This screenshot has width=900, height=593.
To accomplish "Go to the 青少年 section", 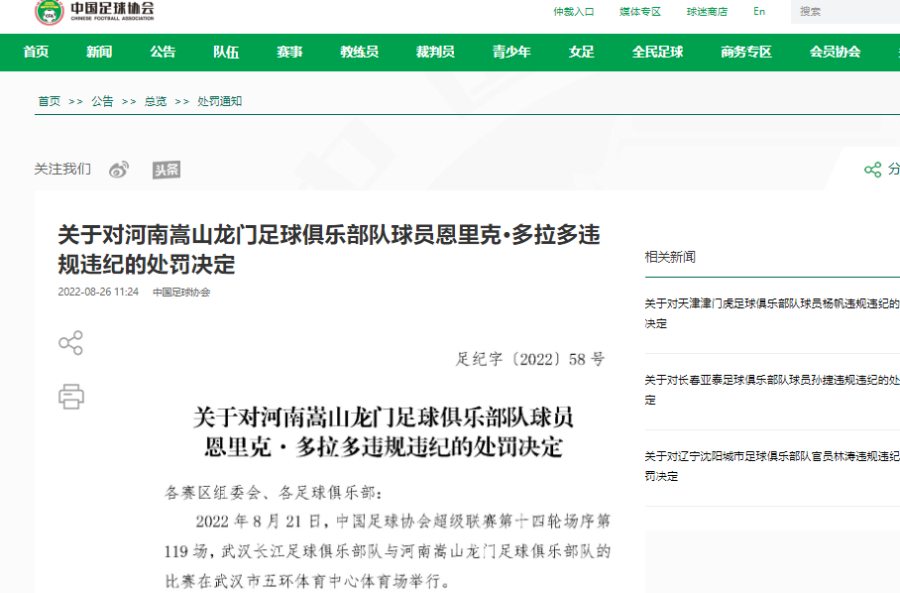I will coord(511,52).
